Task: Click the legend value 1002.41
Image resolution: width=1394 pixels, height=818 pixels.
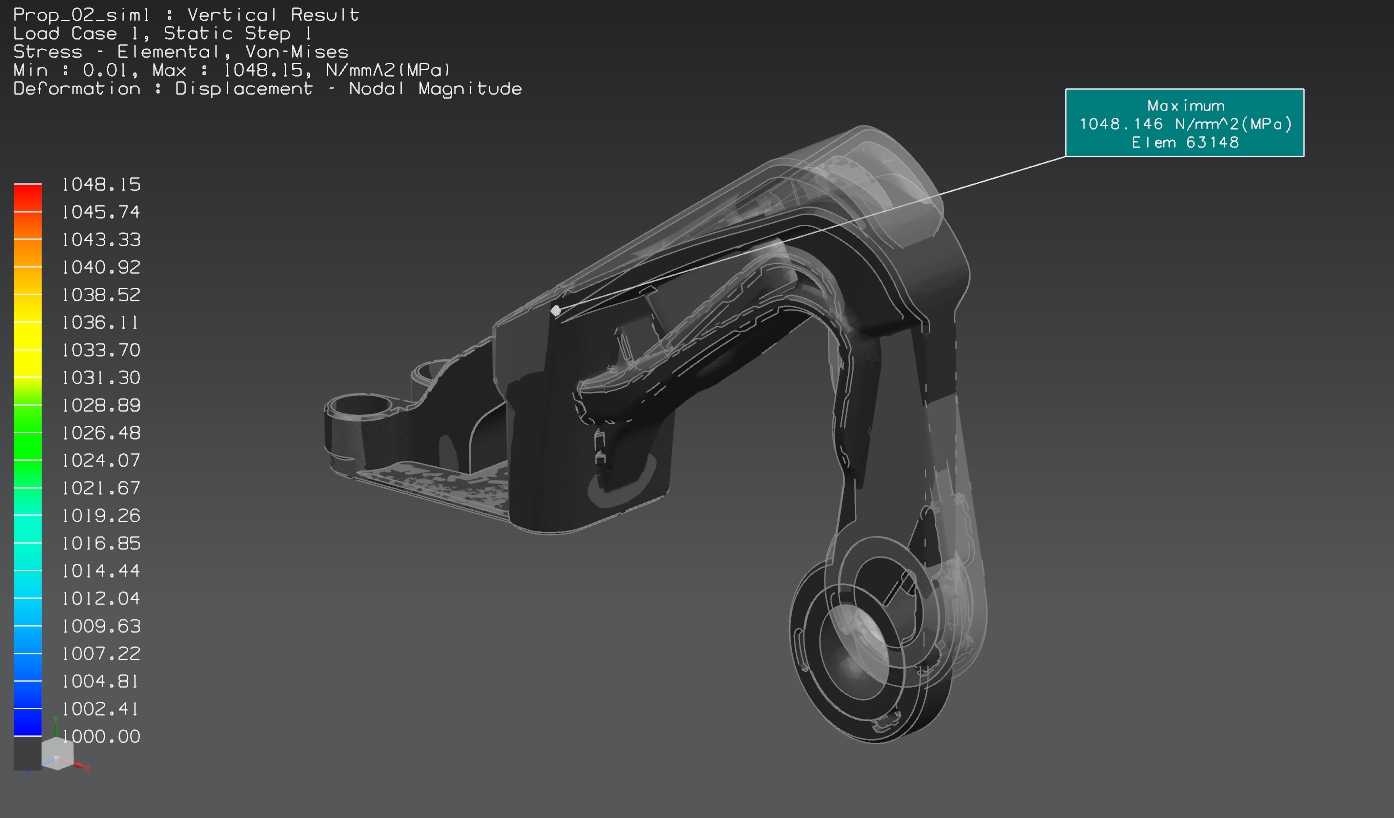Action: [x=101, y=709]
